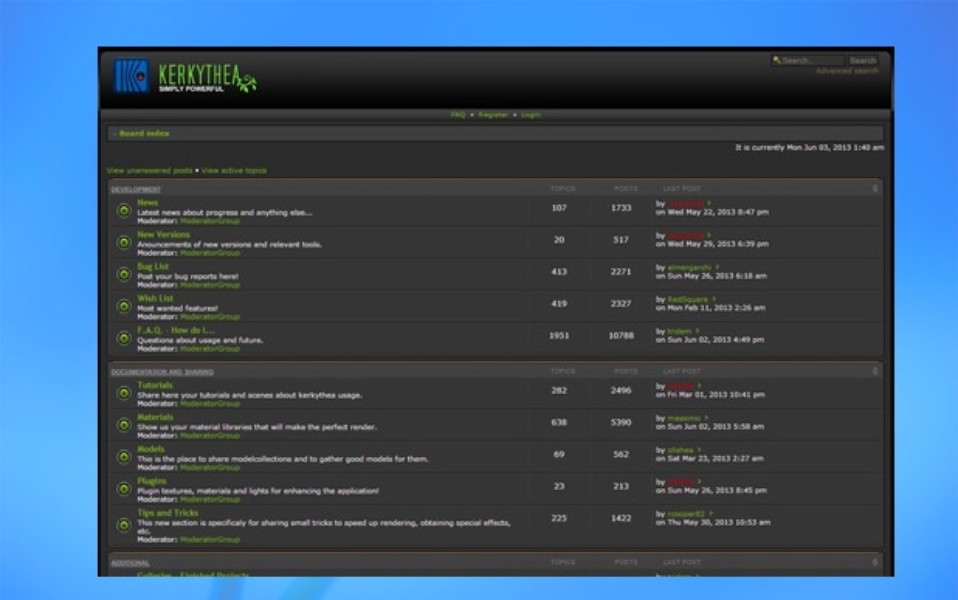This screenshot has width=958, height=600.
Task: Click the Models forum icon
Action: [x=123, y=456]
